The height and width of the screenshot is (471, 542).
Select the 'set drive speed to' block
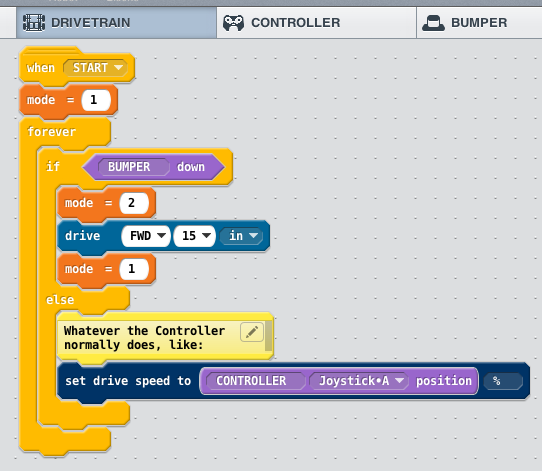tap(128, 381)
